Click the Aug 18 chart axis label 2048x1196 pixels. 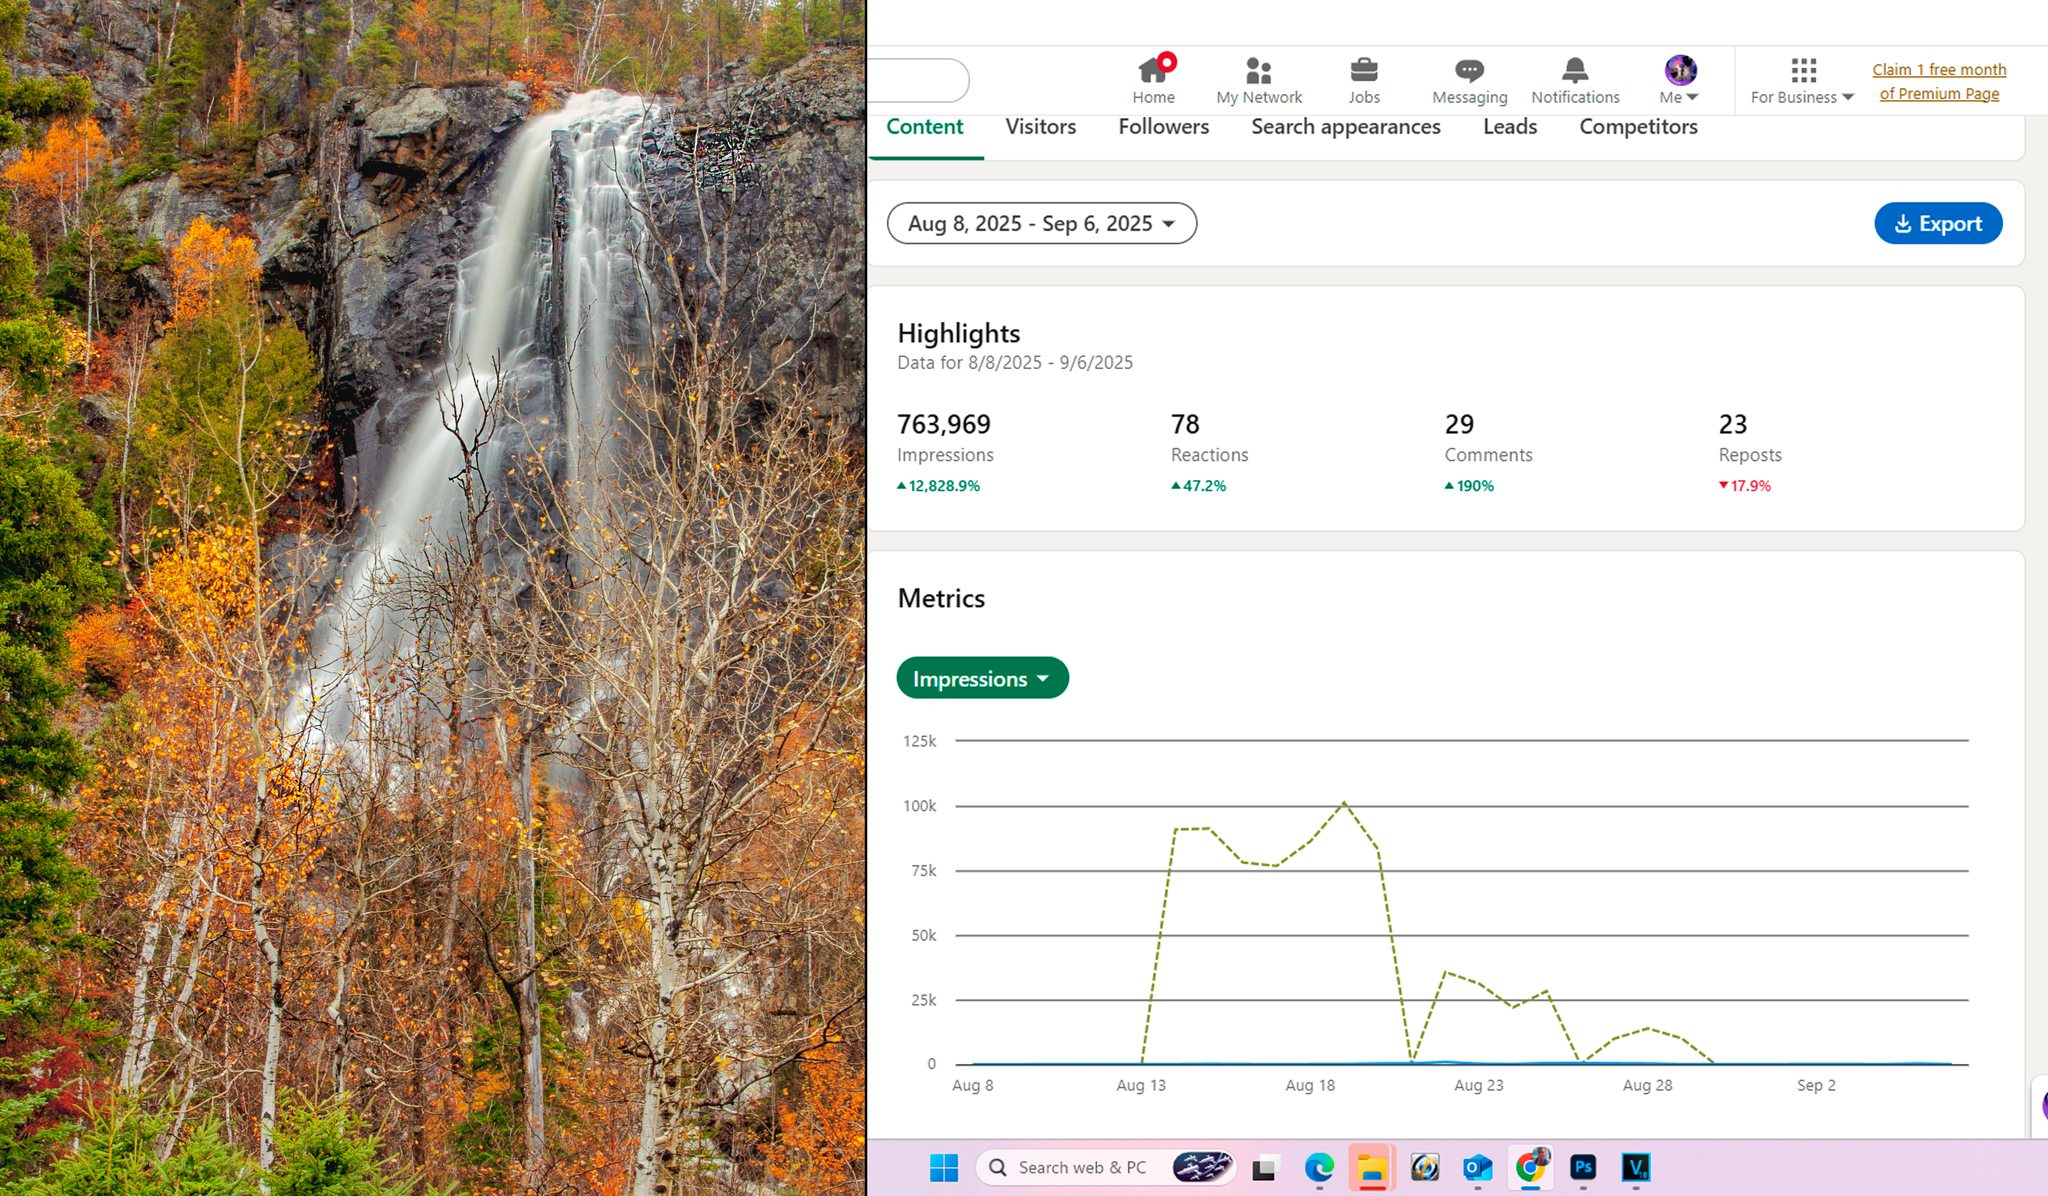[x=1310, y=1085]
